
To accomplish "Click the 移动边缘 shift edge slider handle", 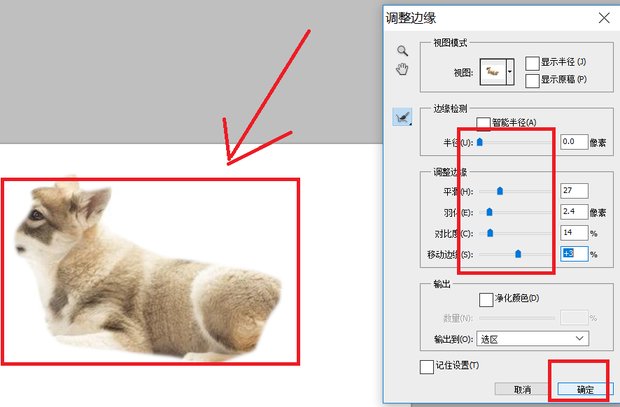I will (518, 254).
